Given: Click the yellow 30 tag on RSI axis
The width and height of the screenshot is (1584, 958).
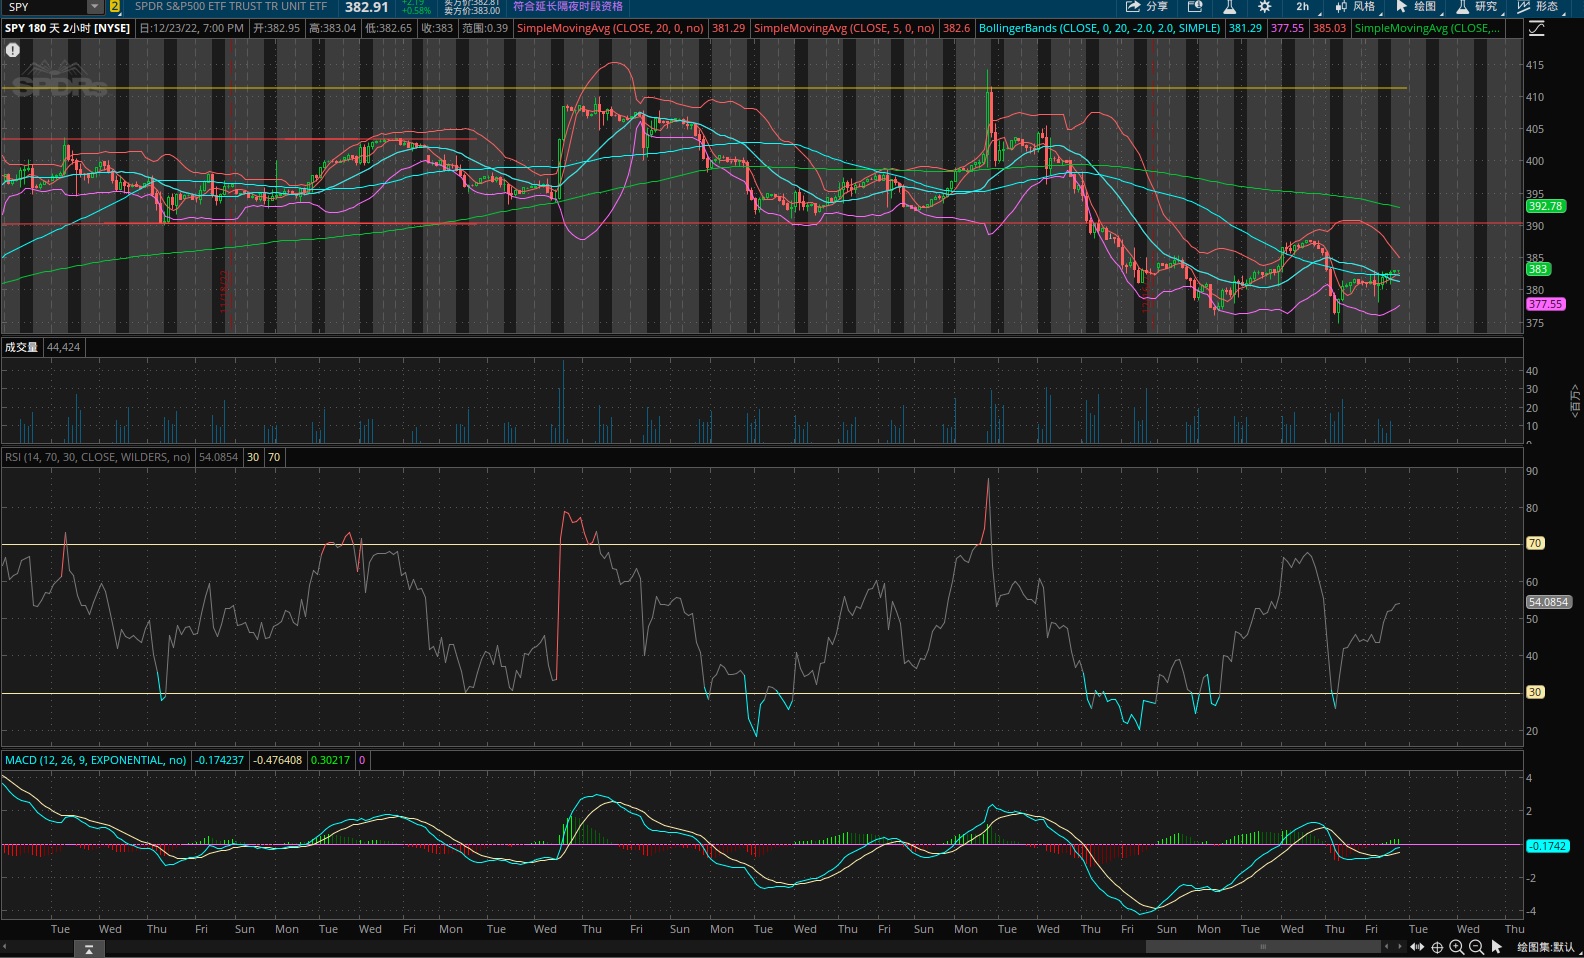Looking at the screenshot, I should 1535,692.
